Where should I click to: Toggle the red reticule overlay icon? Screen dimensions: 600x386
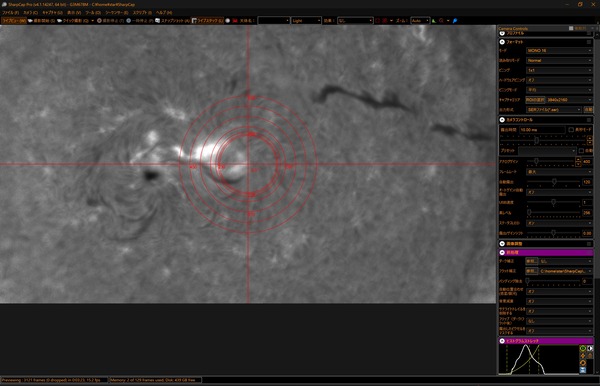coord(385,21)
